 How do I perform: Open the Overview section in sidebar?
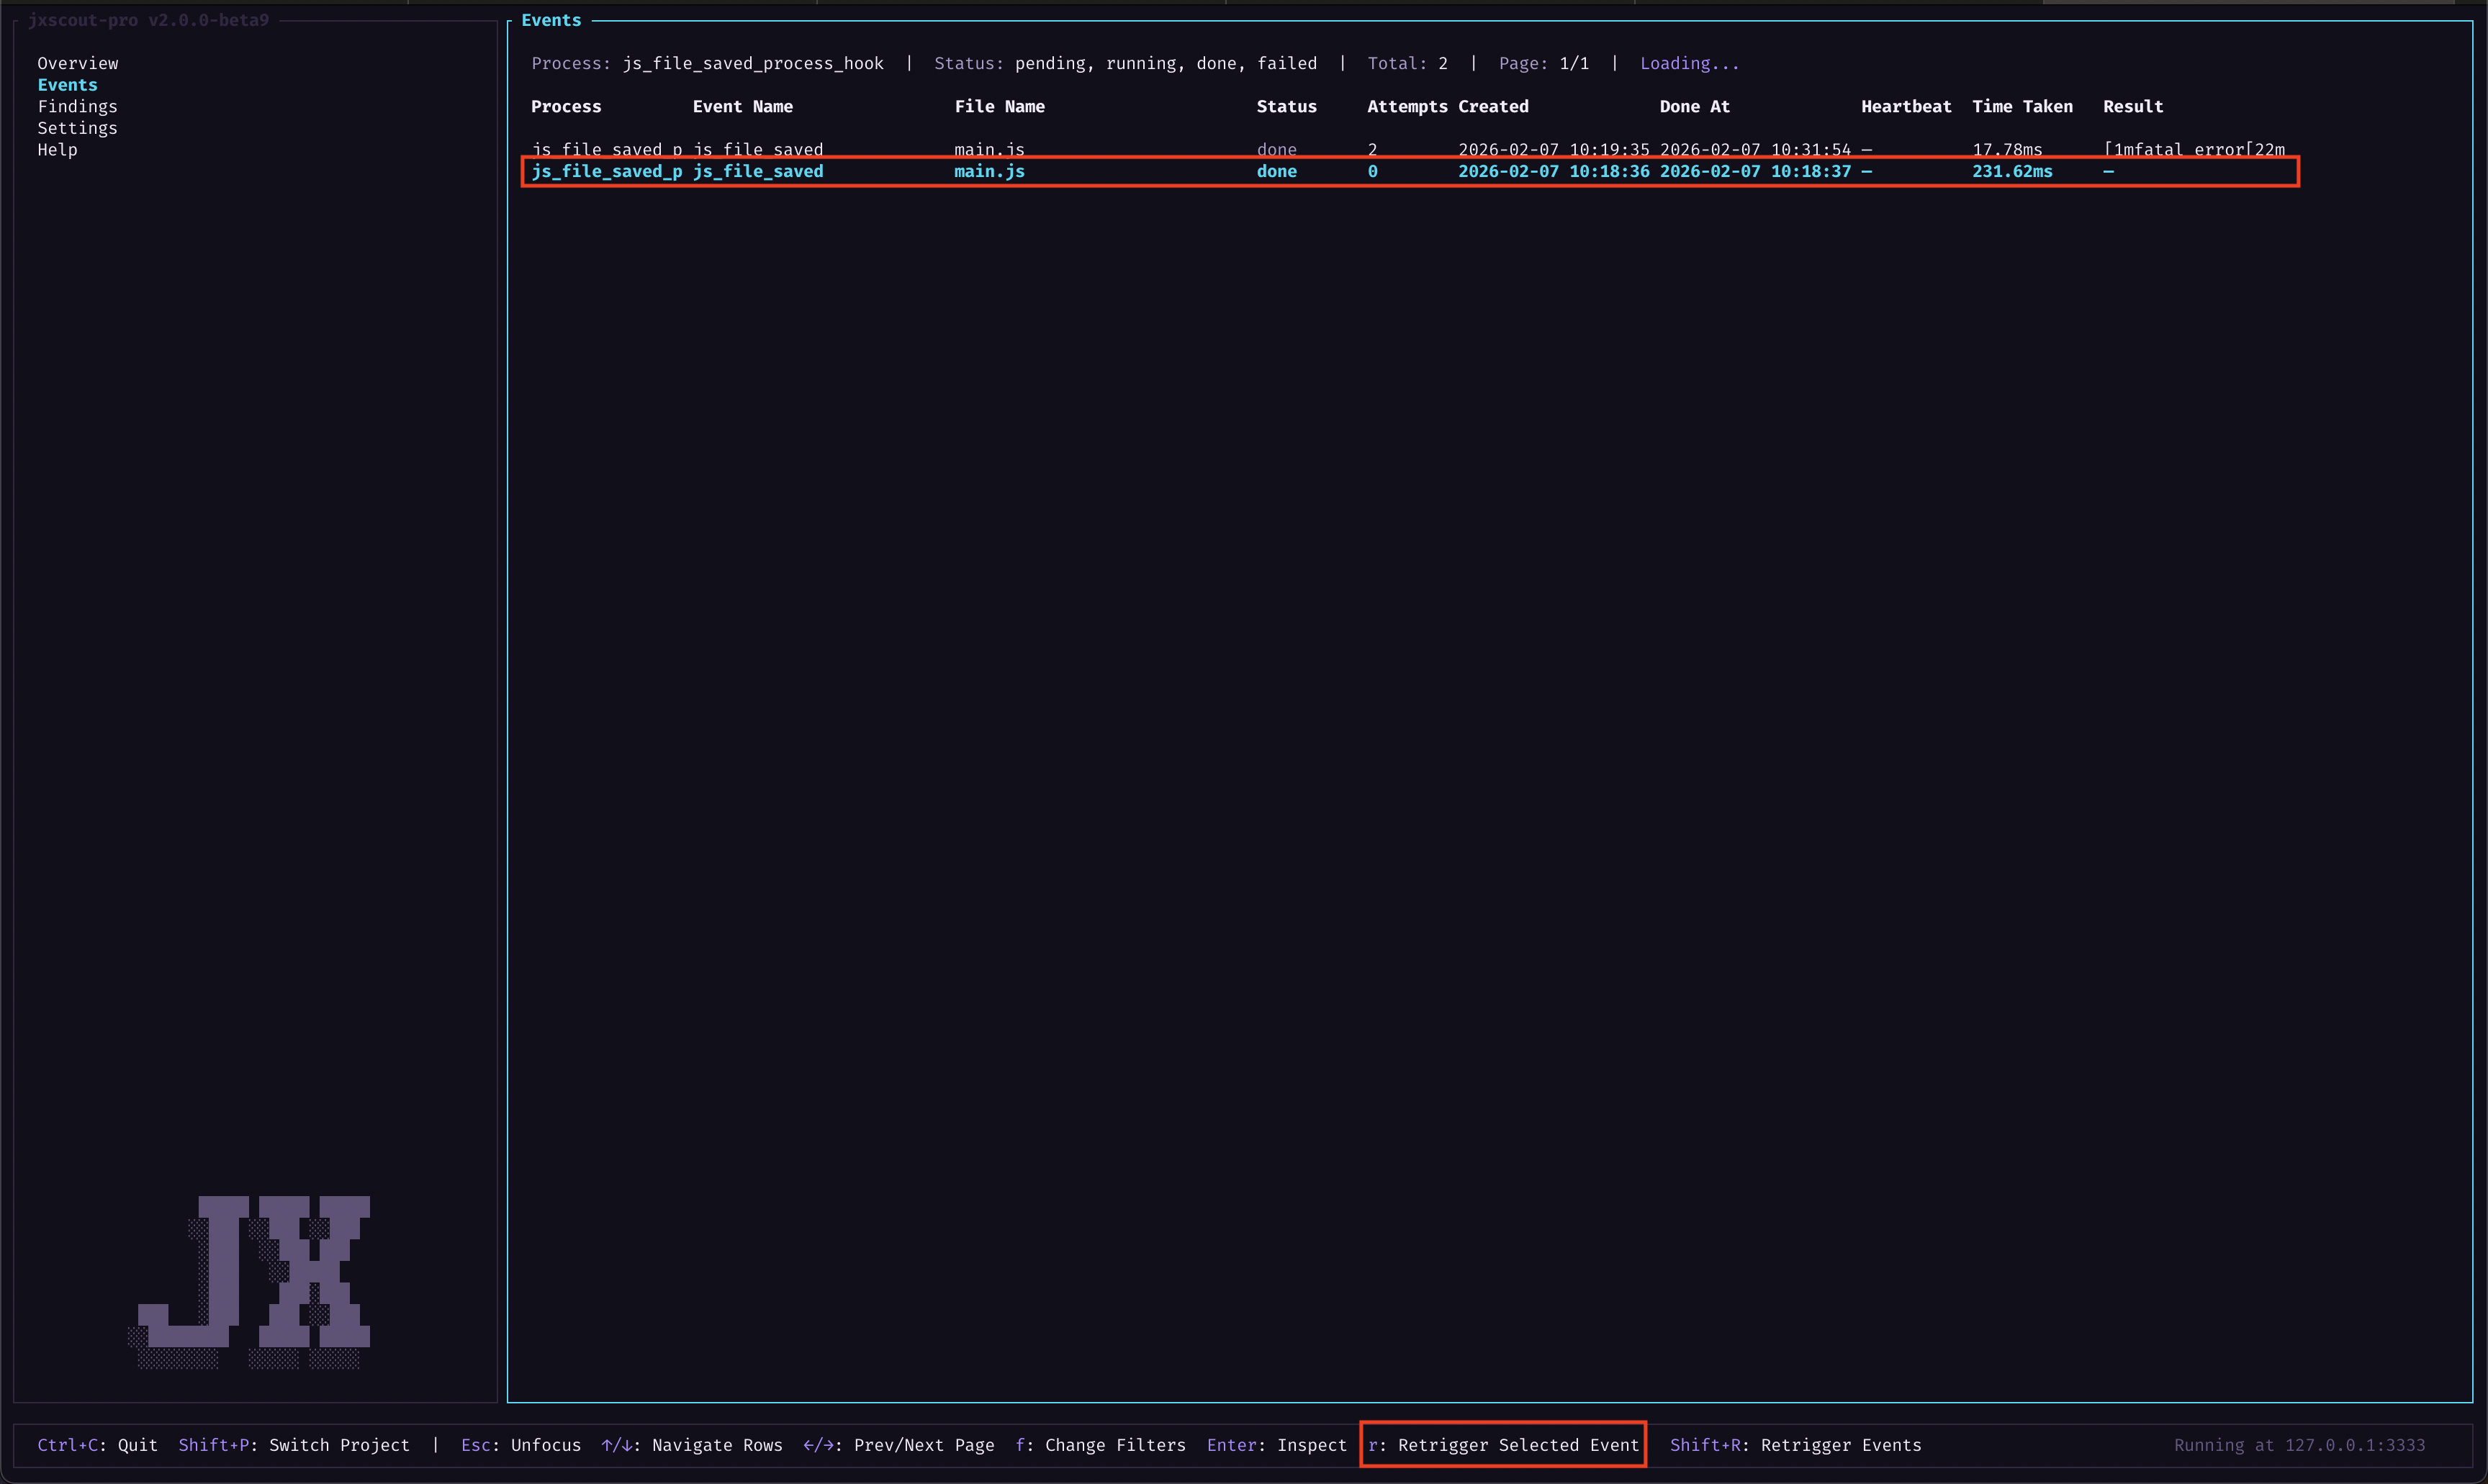(x=78, y=63)
